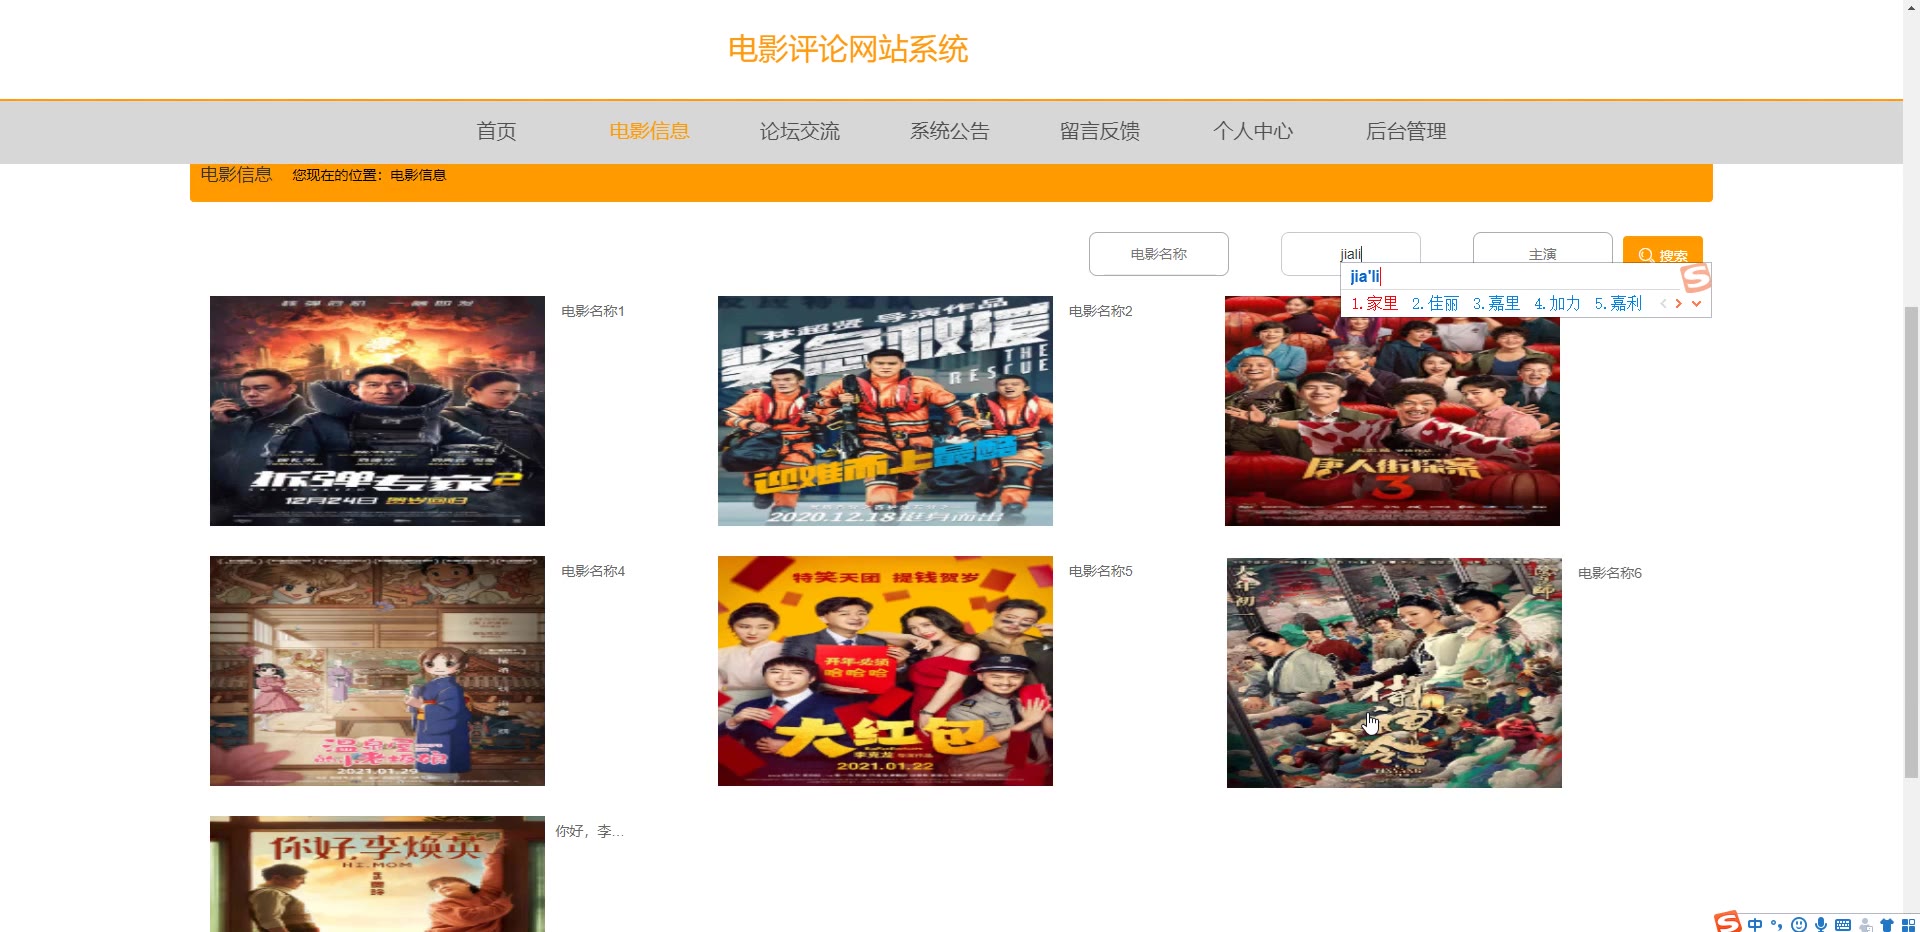
Task: Open the 系统公告 nav item
Action: click(949, 131)
